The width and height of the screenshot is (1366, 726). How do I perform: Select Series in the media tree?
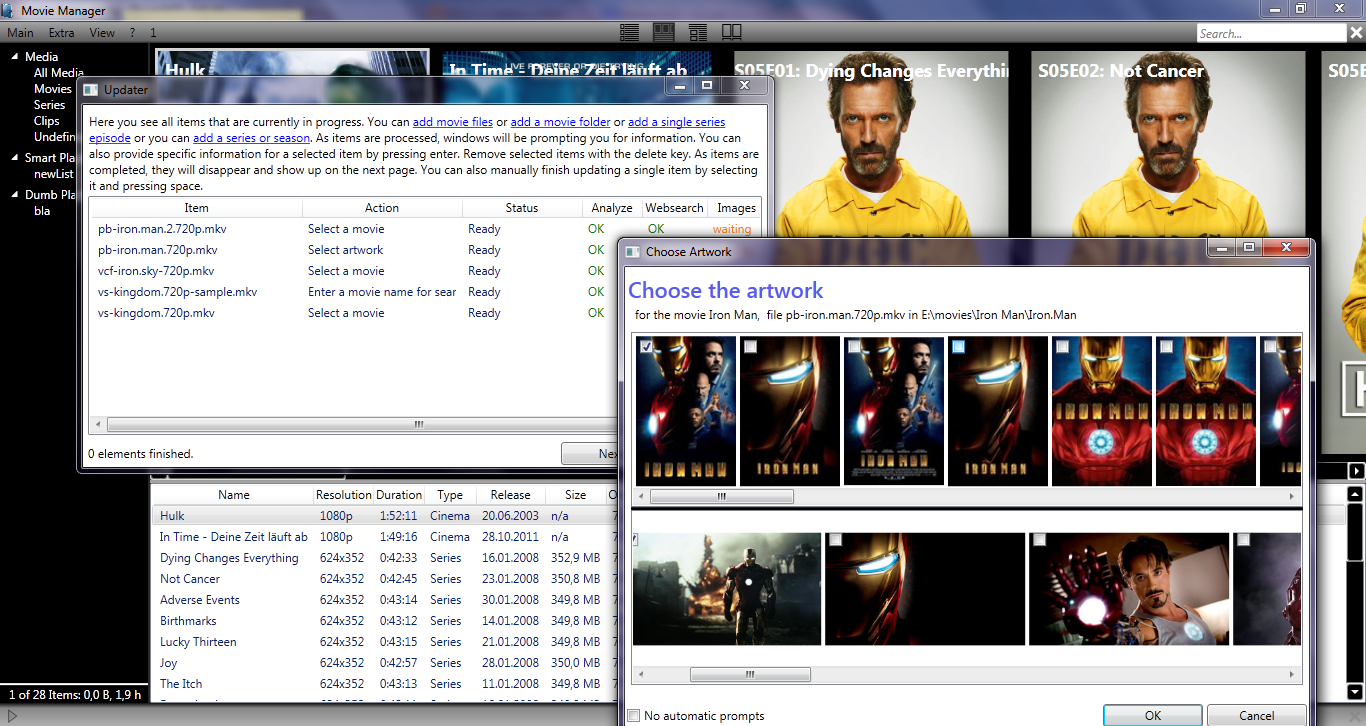pyautogui.click(x=50, y=105)
